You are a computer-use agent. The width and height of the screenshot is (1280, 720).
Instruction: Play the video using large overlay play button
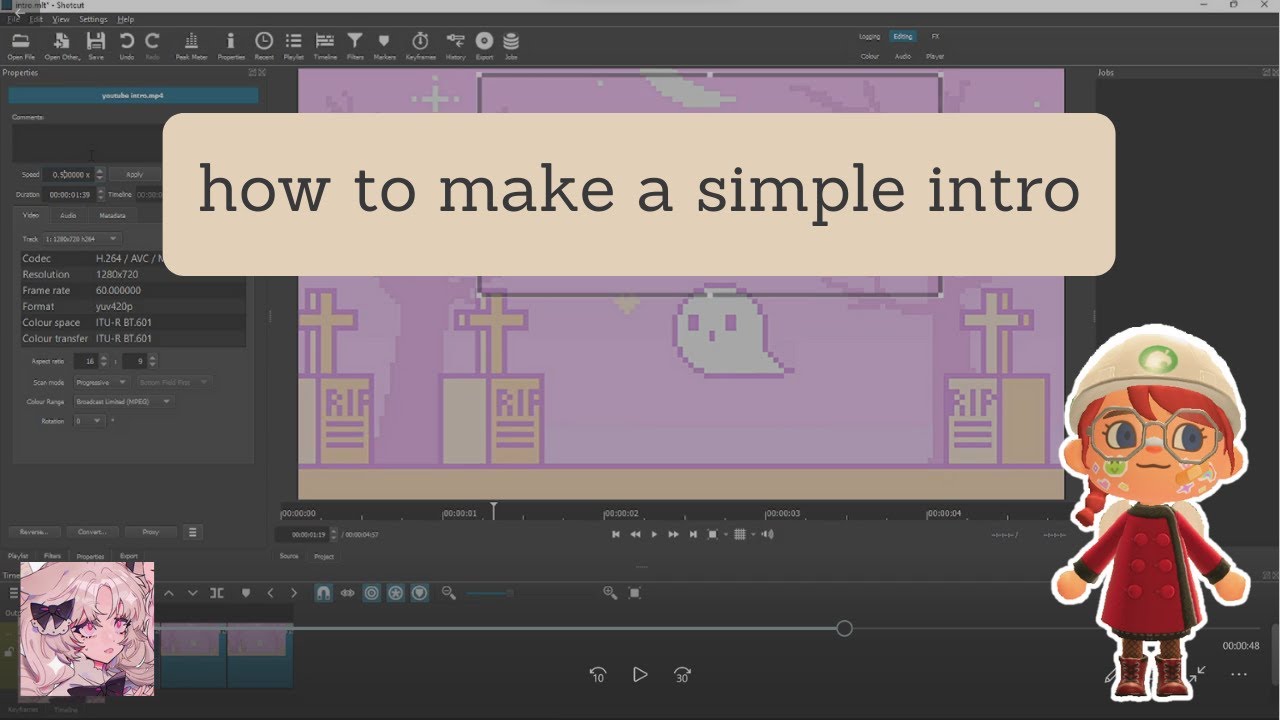640,675
